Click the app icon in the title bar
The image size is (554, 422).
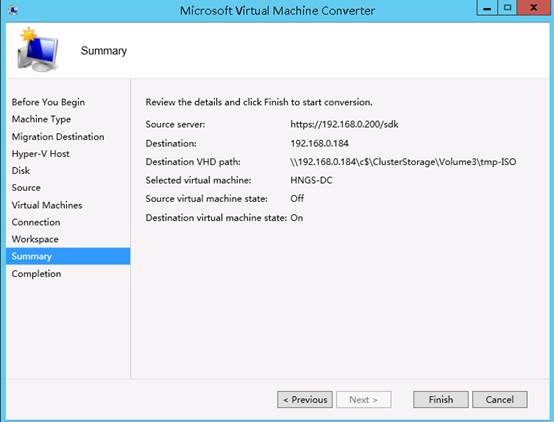point(13,10)
